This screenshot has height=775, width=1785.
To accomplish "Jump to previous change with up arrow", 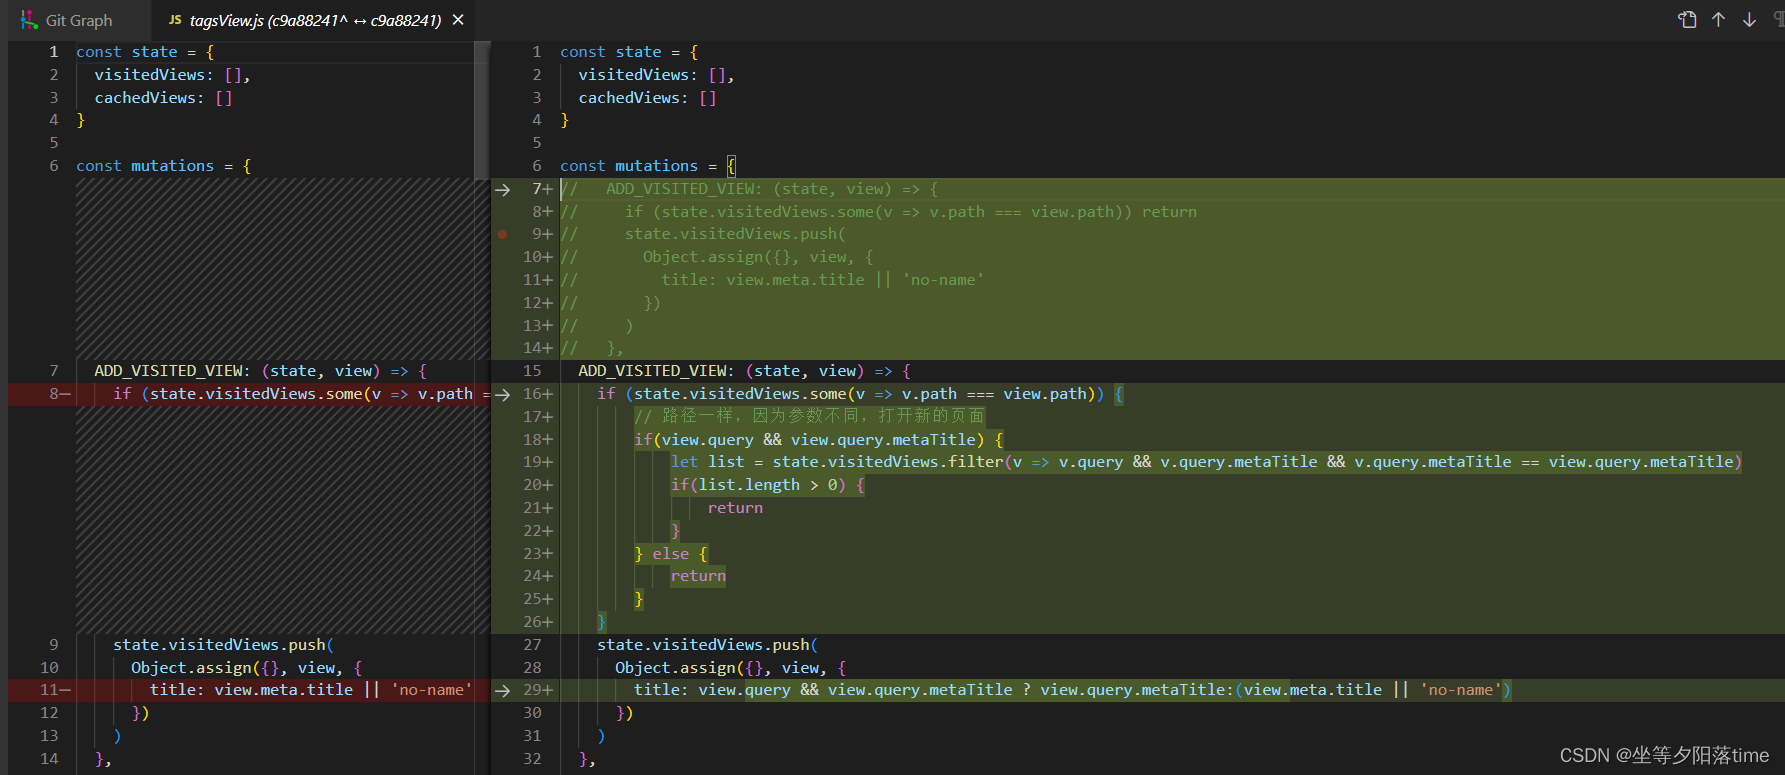I will [1718, 20].
